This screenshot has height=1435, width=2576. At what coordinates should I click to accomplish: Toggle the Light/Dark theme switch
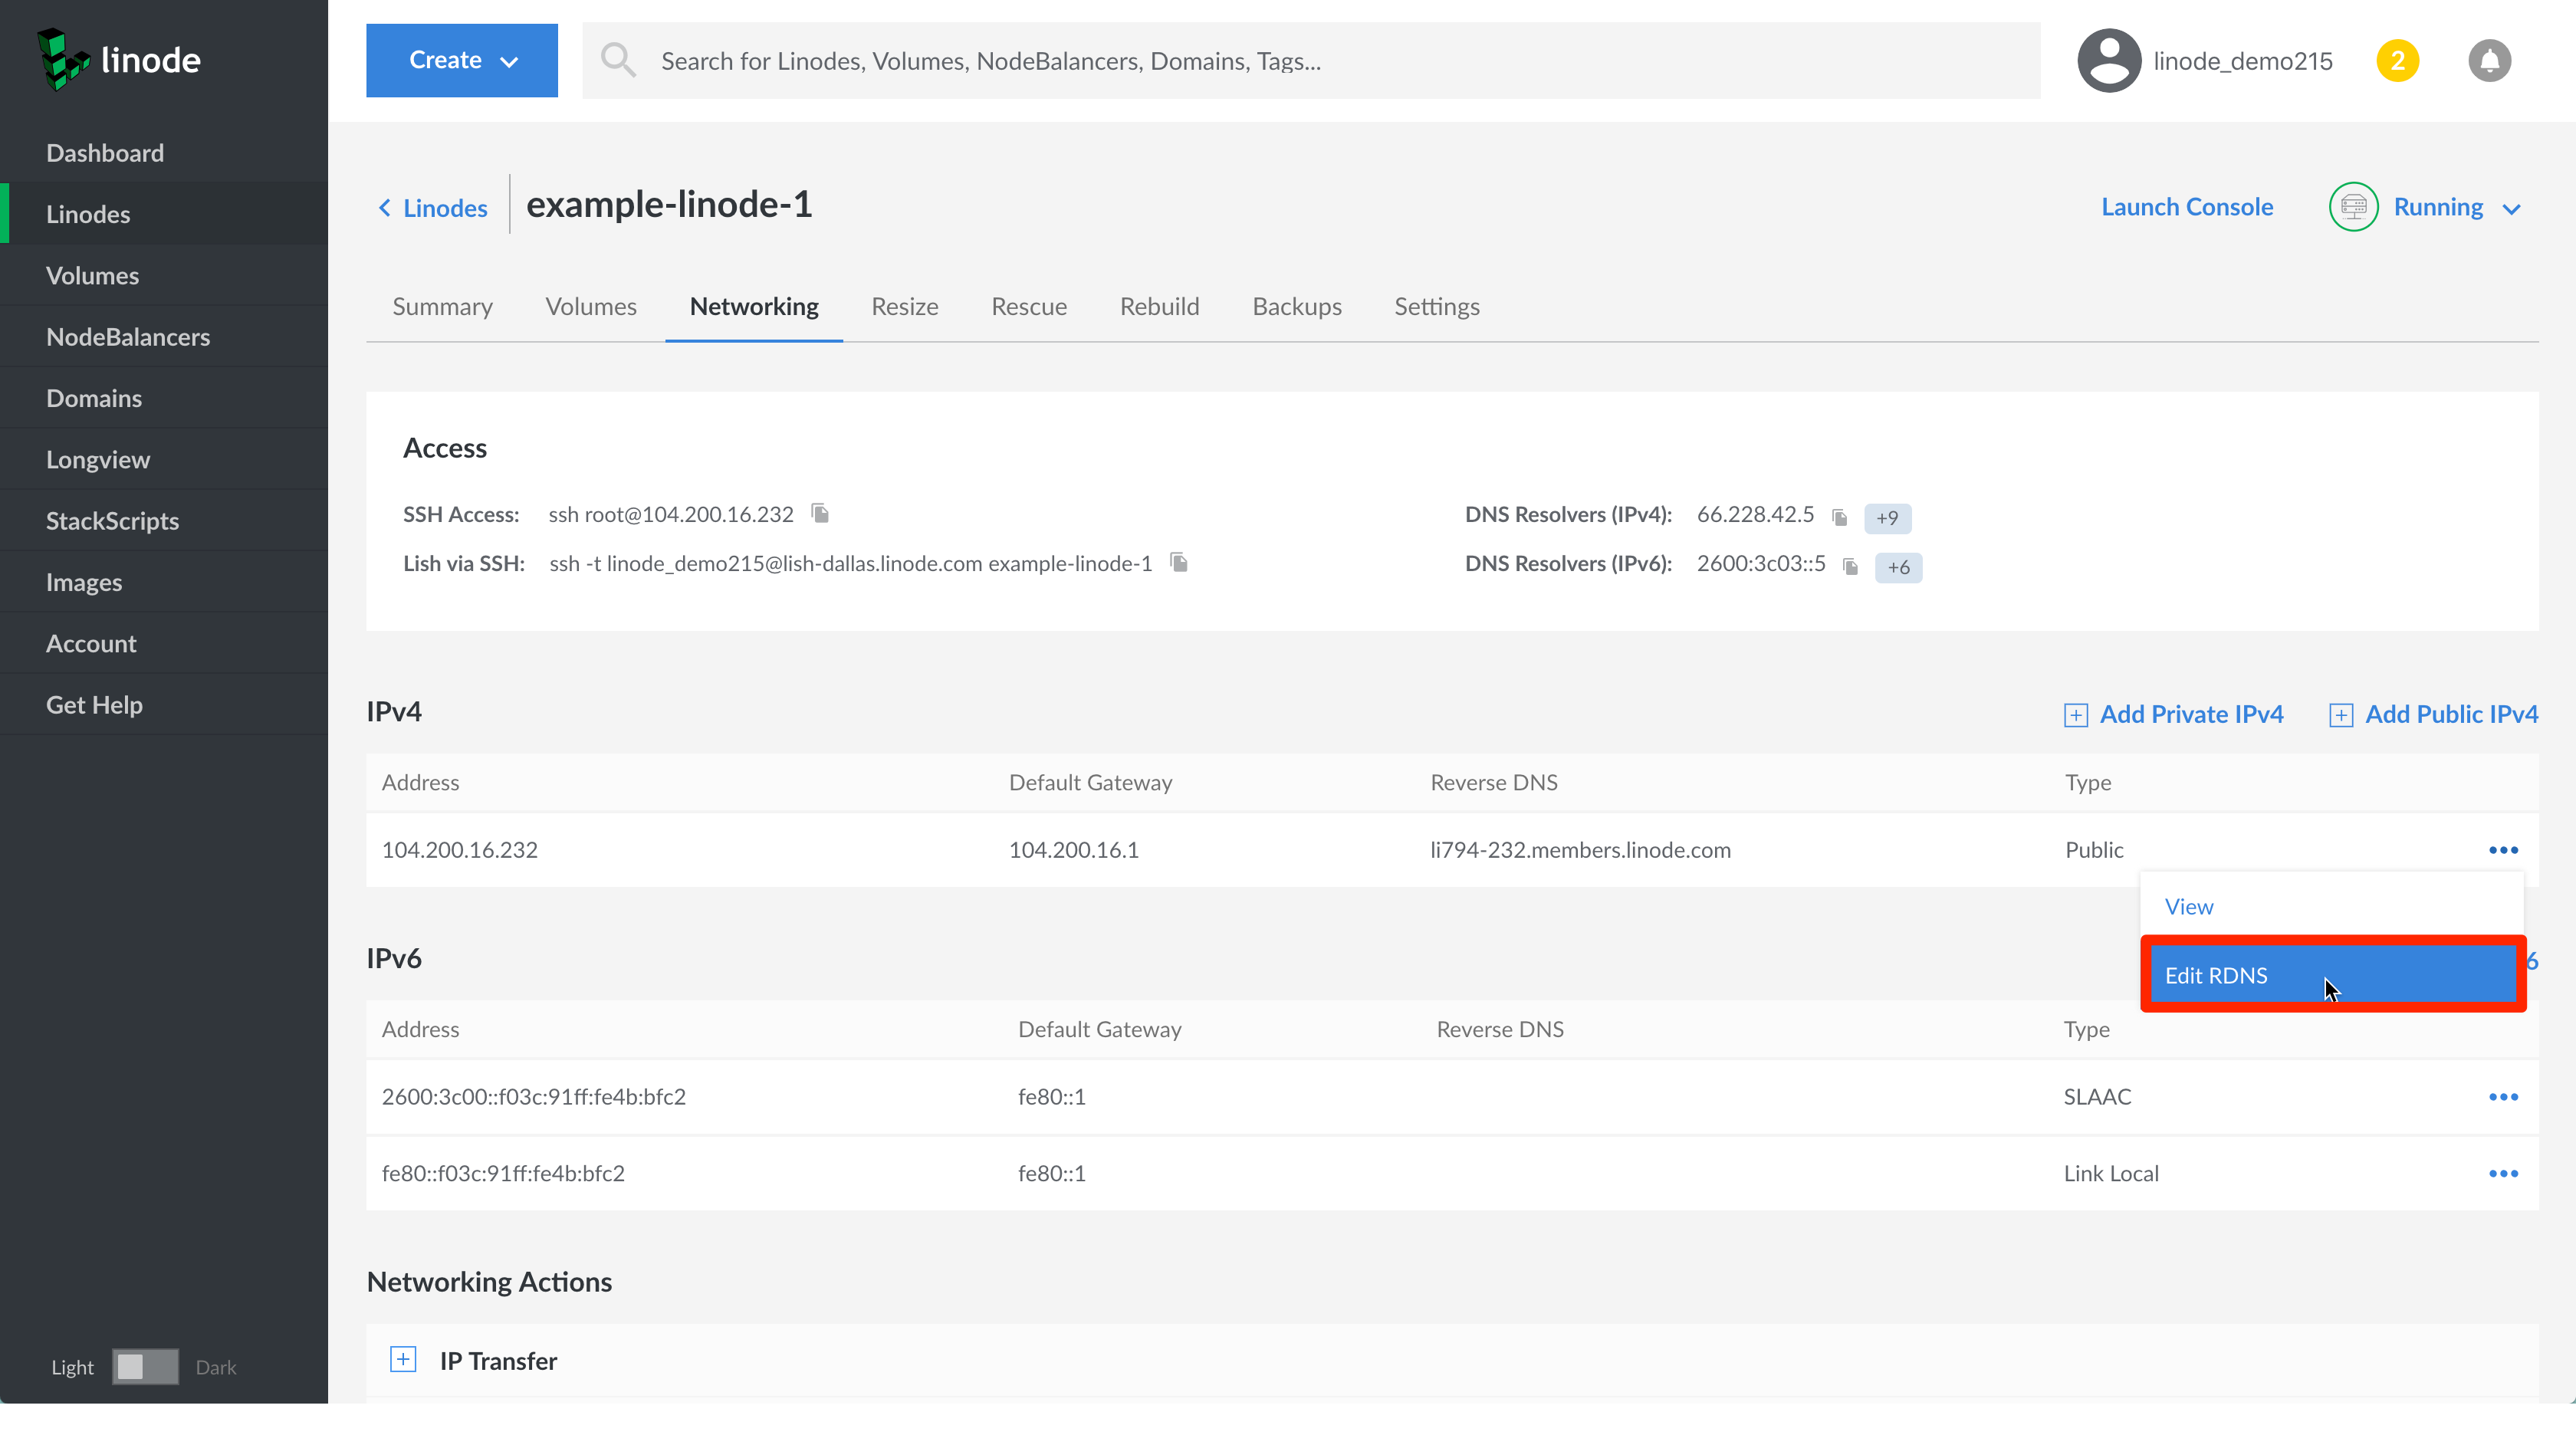(145, 1366)
